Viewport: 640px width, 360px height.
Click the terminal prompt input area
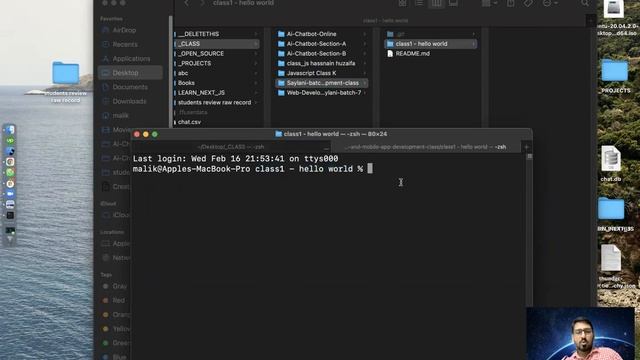click(370, 169)
